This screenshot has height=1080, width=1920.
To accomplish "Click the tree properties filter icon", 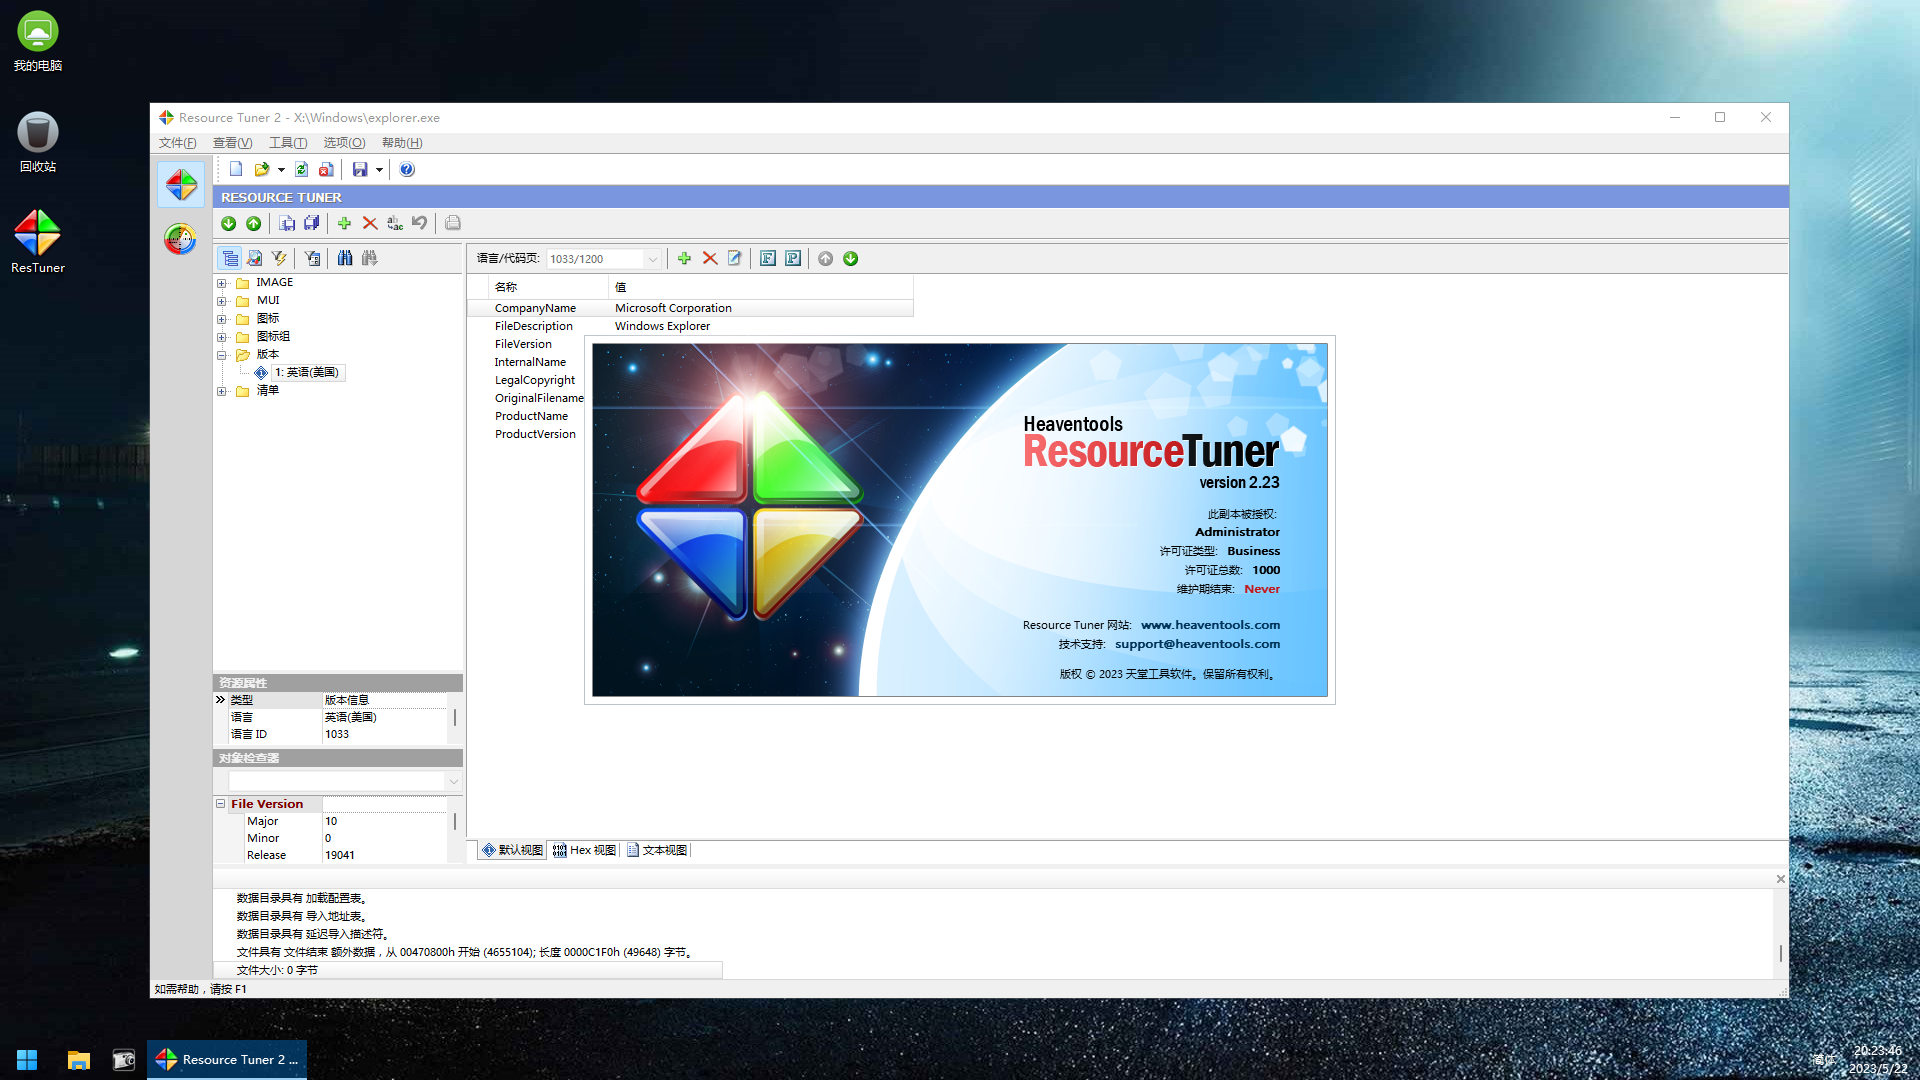I will 313,258.
